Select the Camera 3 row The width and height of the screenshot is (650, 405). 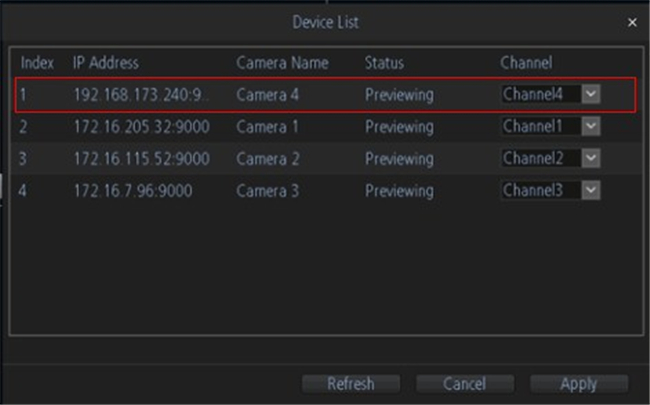pyautogui.click(x=325, y=191)
